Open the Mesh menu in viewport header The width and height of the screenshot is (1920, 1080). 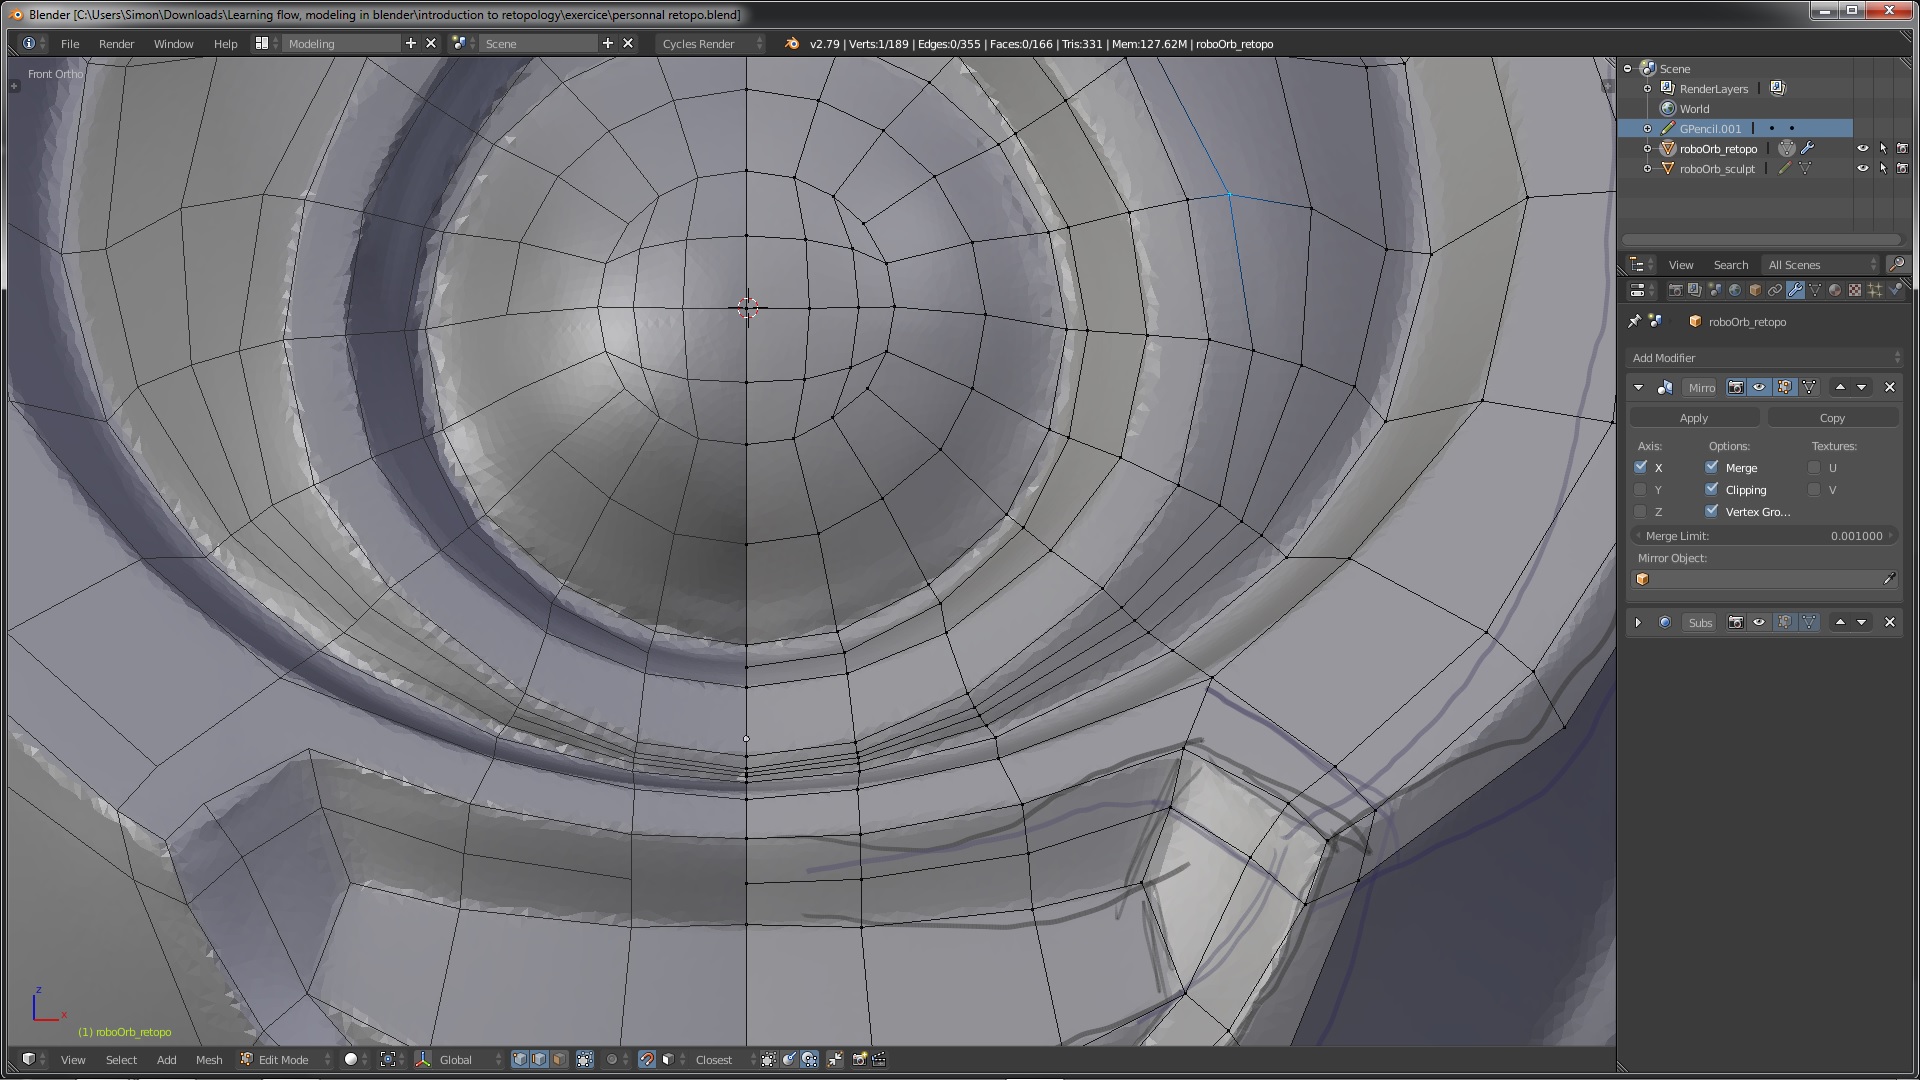click(209, 1059)
